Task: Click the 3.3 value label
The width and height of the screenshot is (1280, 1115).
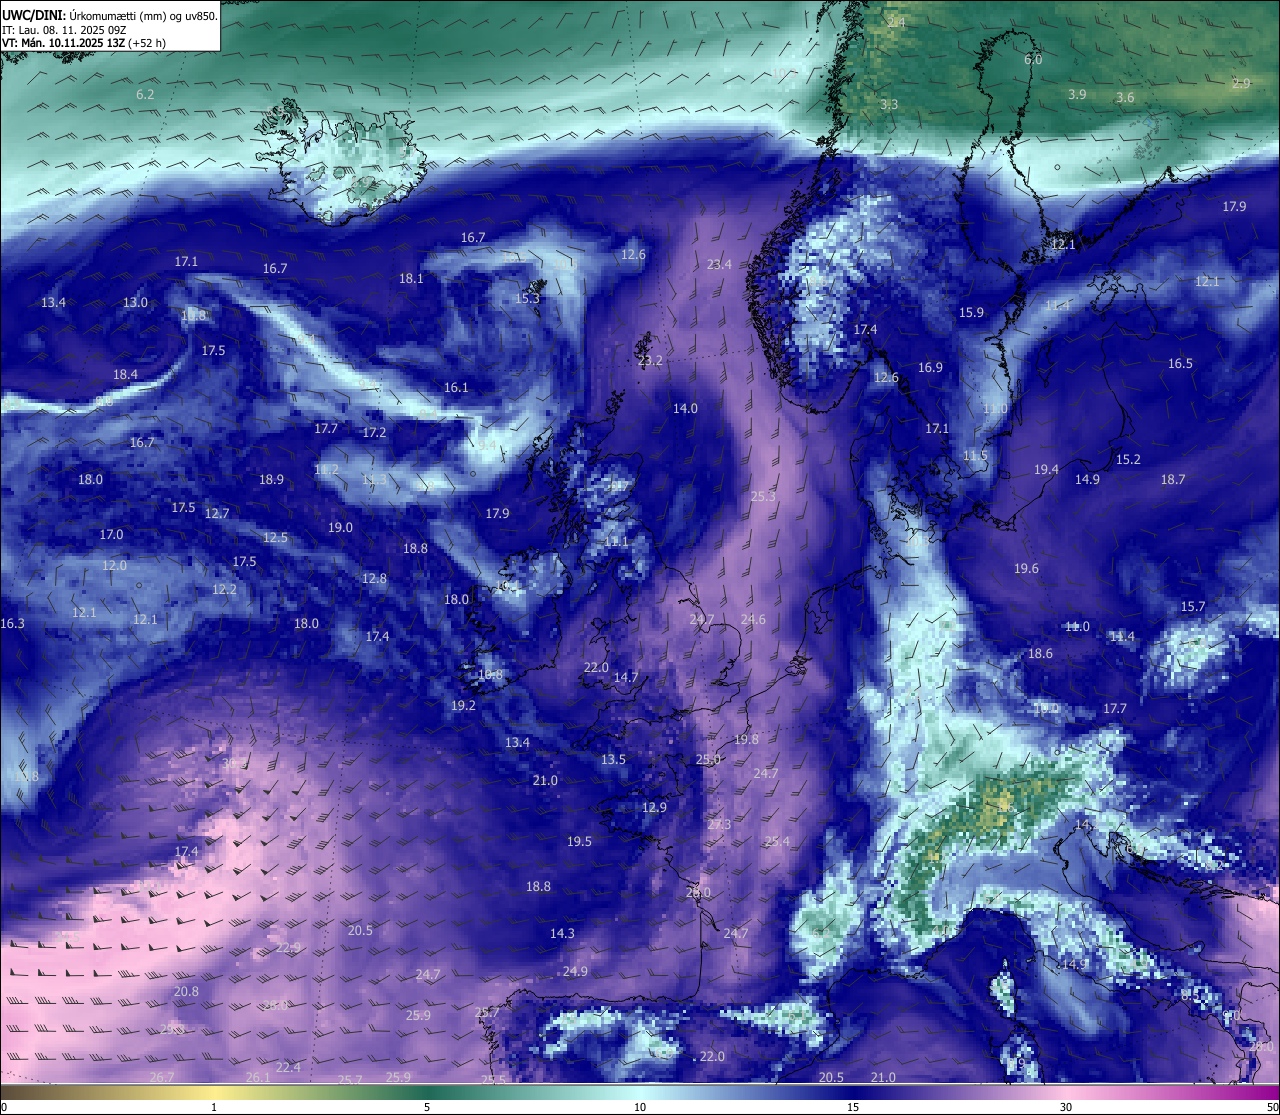Action: coord(889,104)
